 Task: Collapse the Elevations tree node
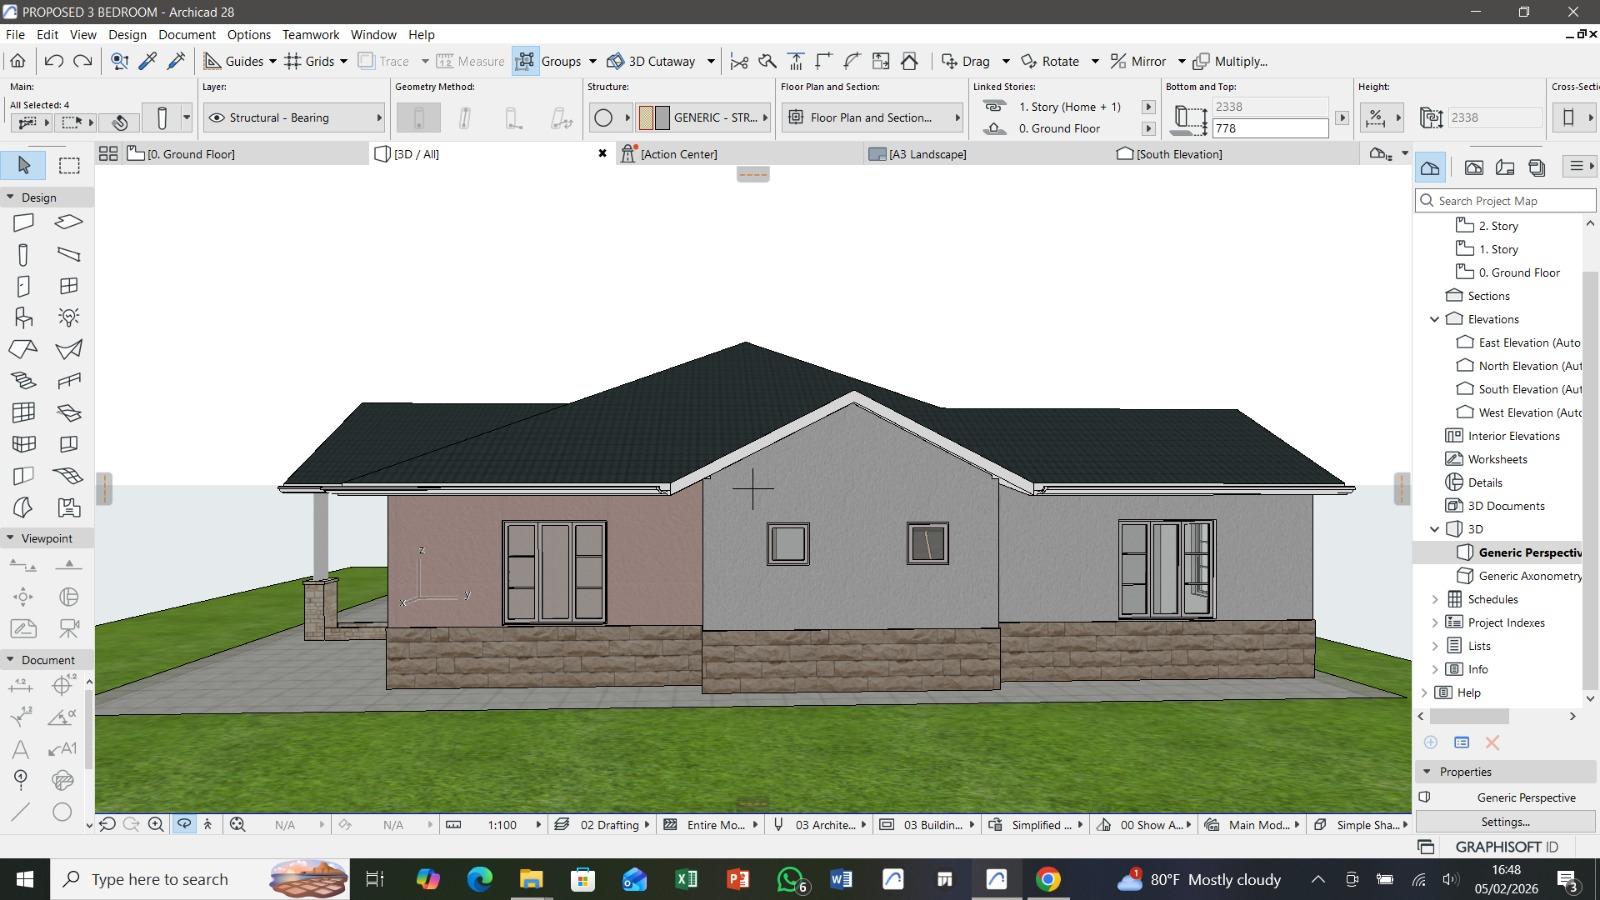pyautogui.click(x=1435, y=319)
